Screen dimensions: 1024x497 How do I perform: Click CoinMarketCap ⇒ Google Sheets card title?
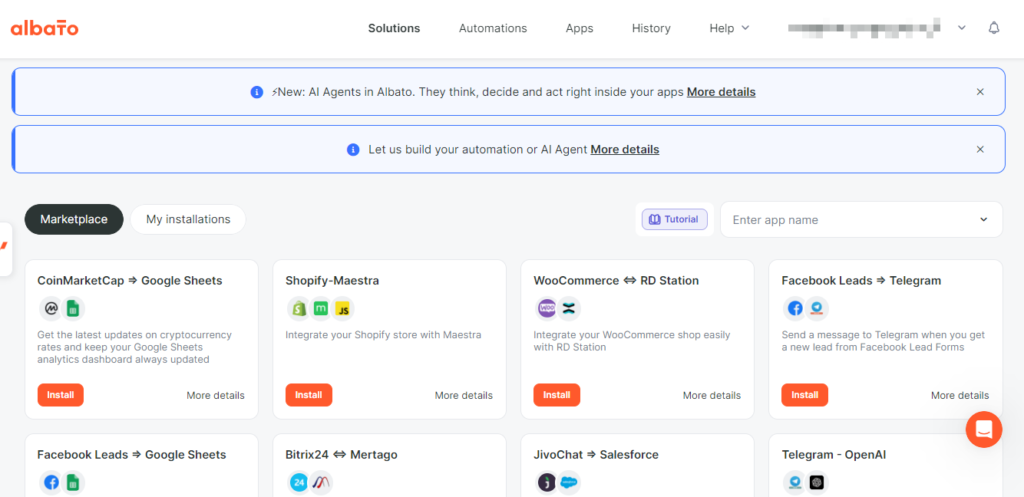[x=130, y=281]
